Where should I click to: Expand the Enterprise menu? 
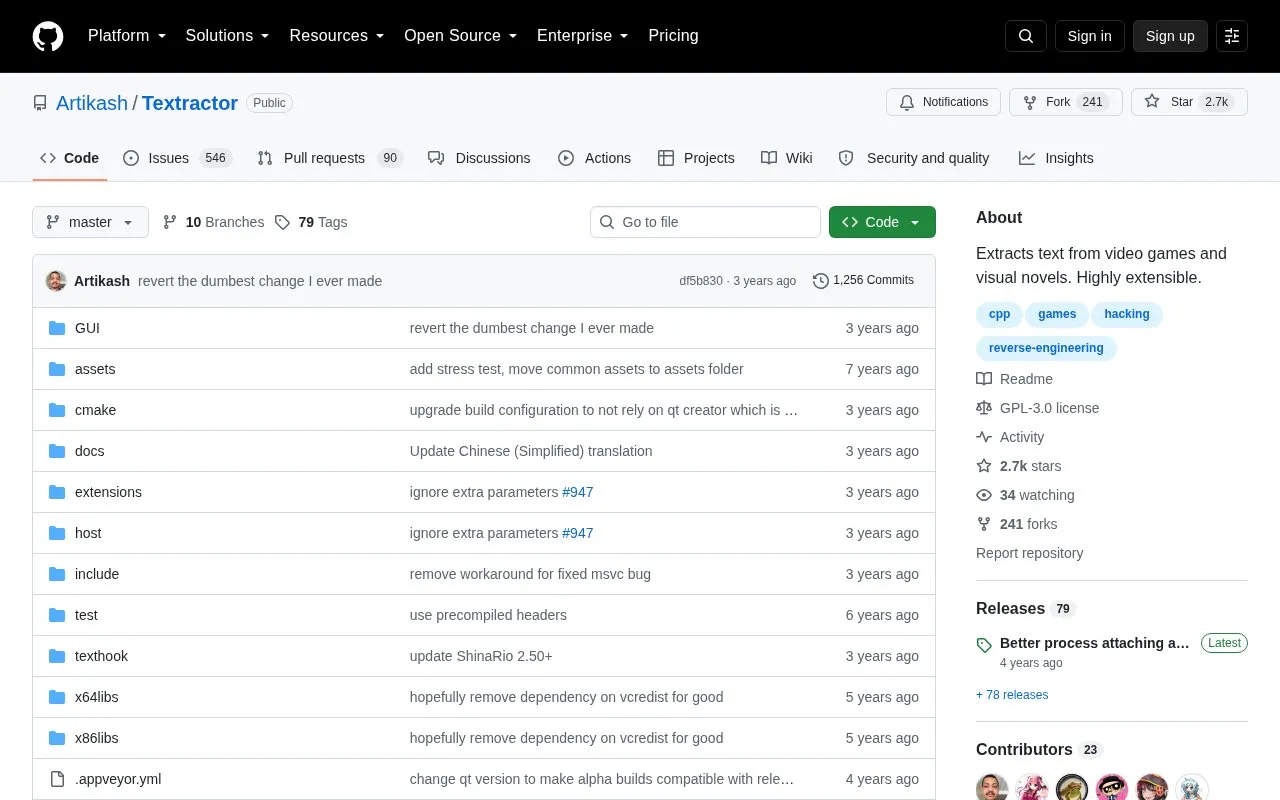[x=583, y=36]
